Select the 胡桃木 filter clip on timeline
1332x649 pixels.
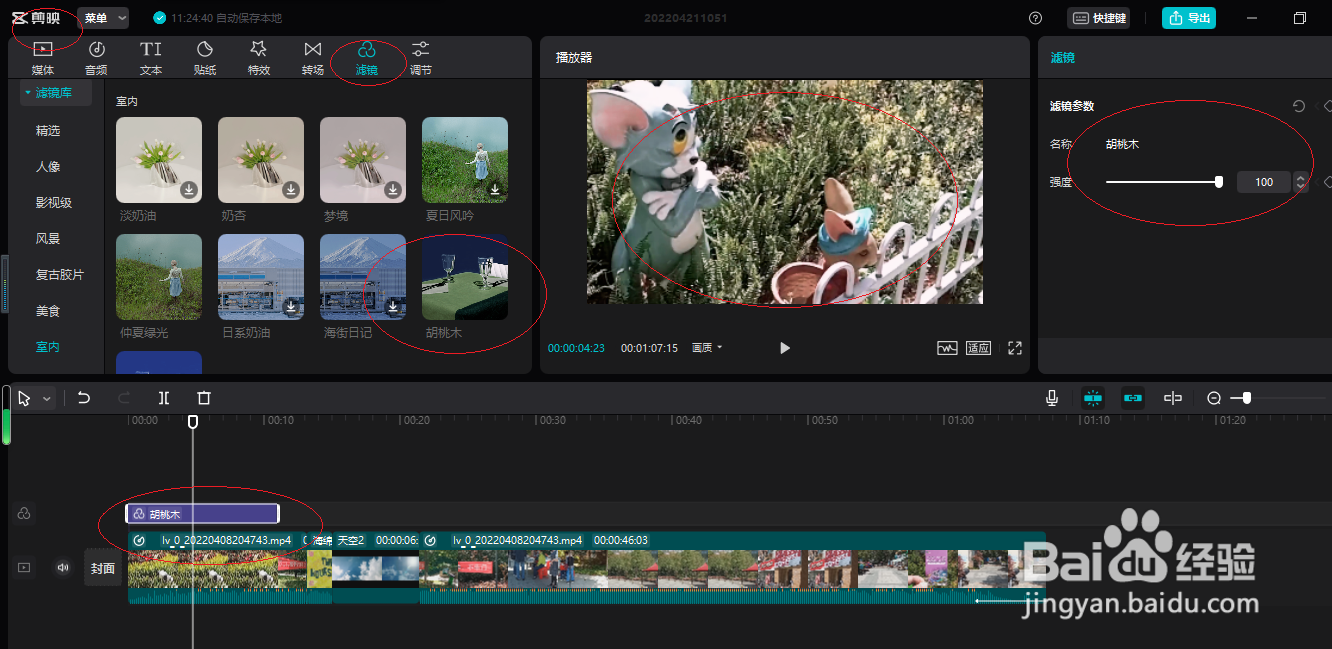(202, 514)
